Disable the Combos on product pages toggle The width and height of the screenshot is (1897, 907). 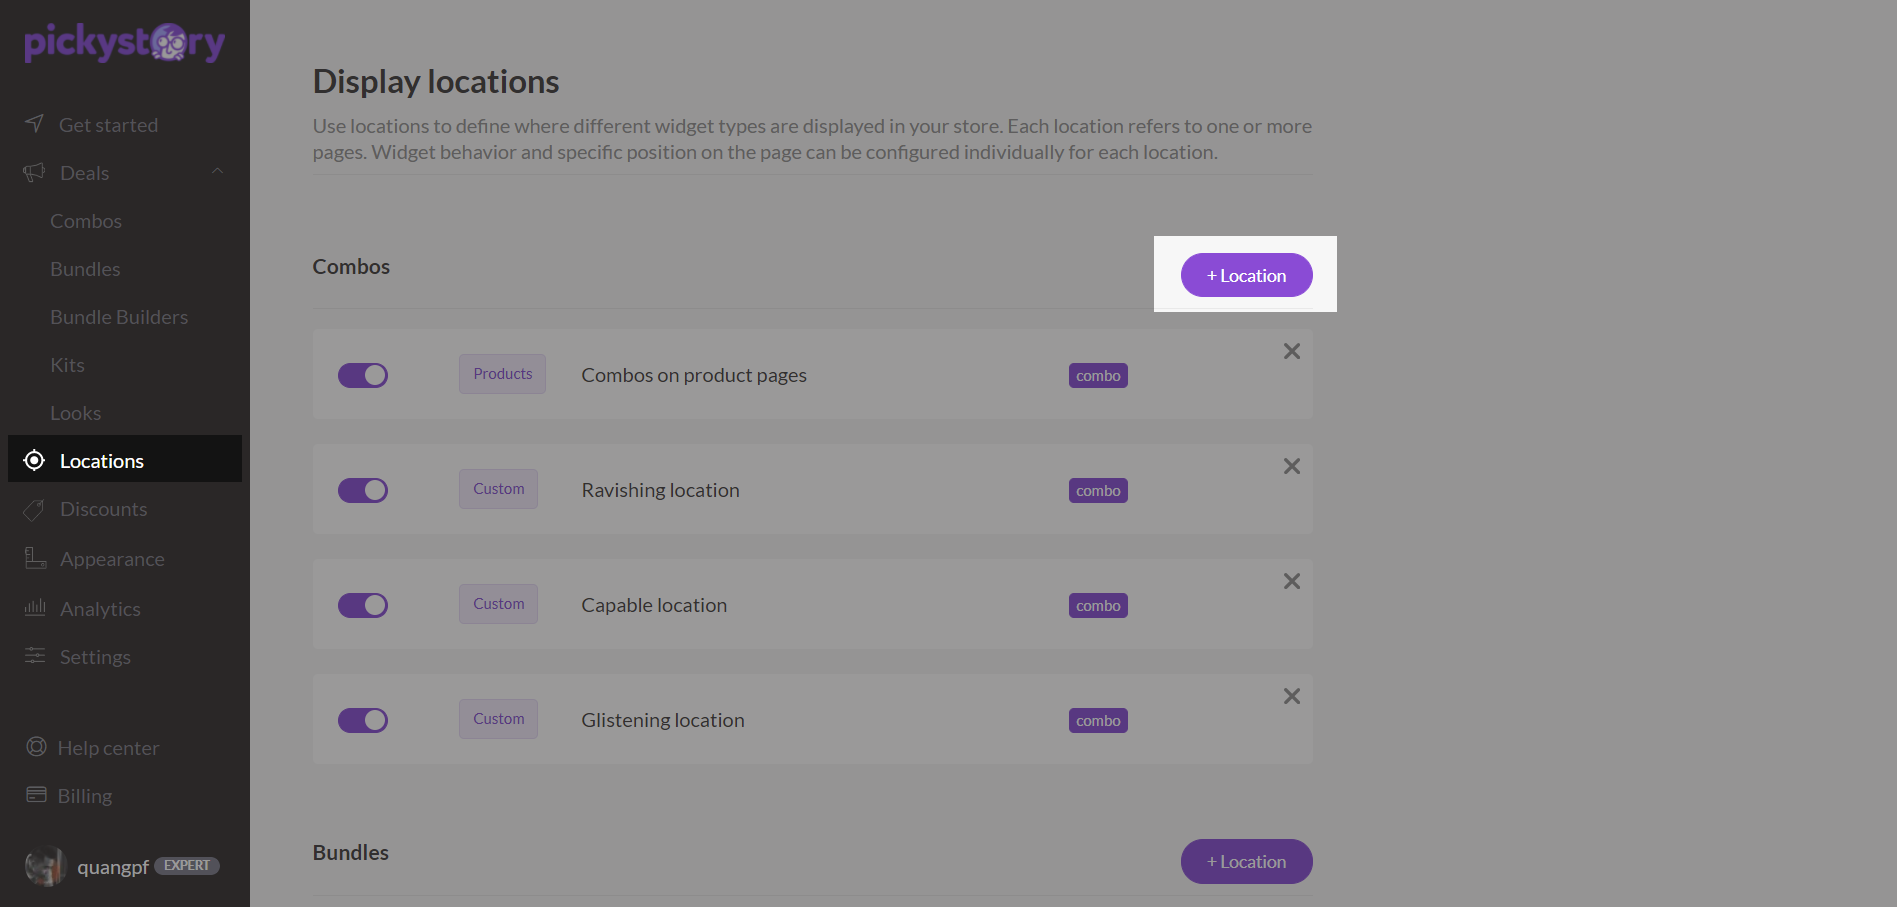[x=363, y=375]
